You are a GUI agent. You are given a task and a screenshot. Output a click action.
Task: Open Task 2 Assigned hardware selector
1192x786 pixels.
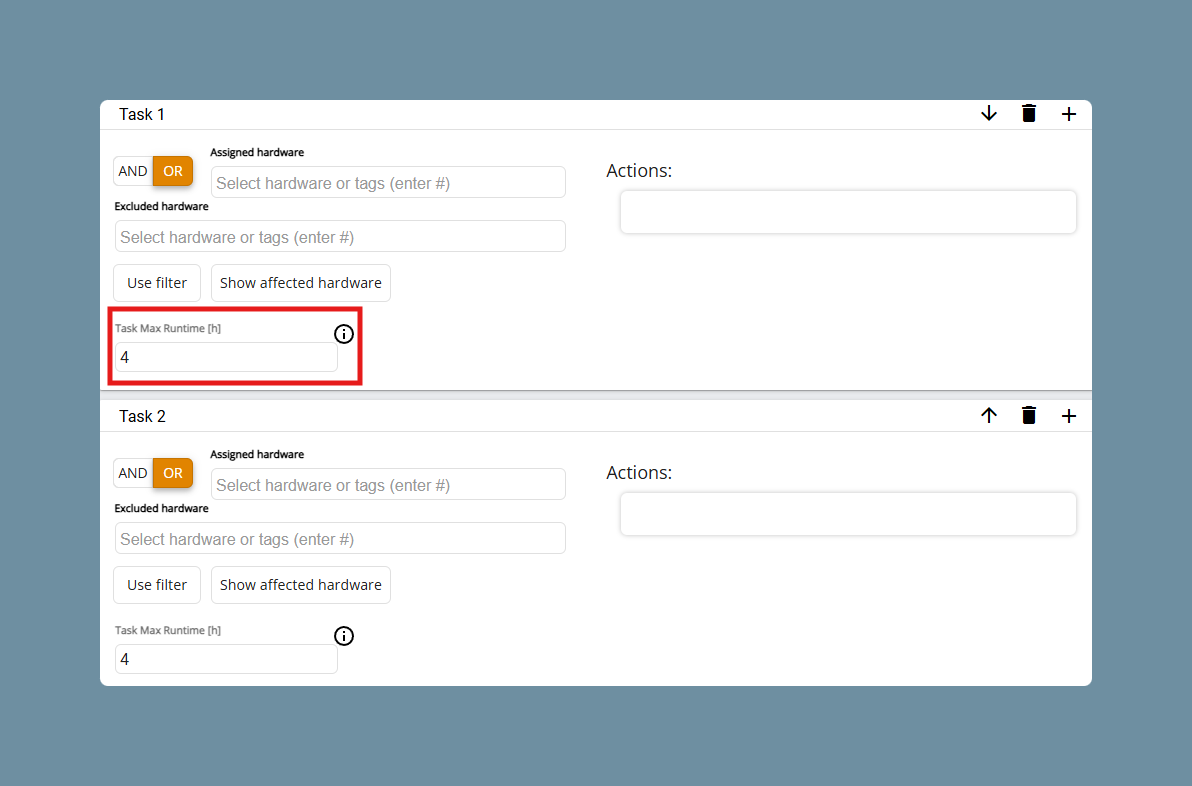pyautogui.click(x=388, y=484)
